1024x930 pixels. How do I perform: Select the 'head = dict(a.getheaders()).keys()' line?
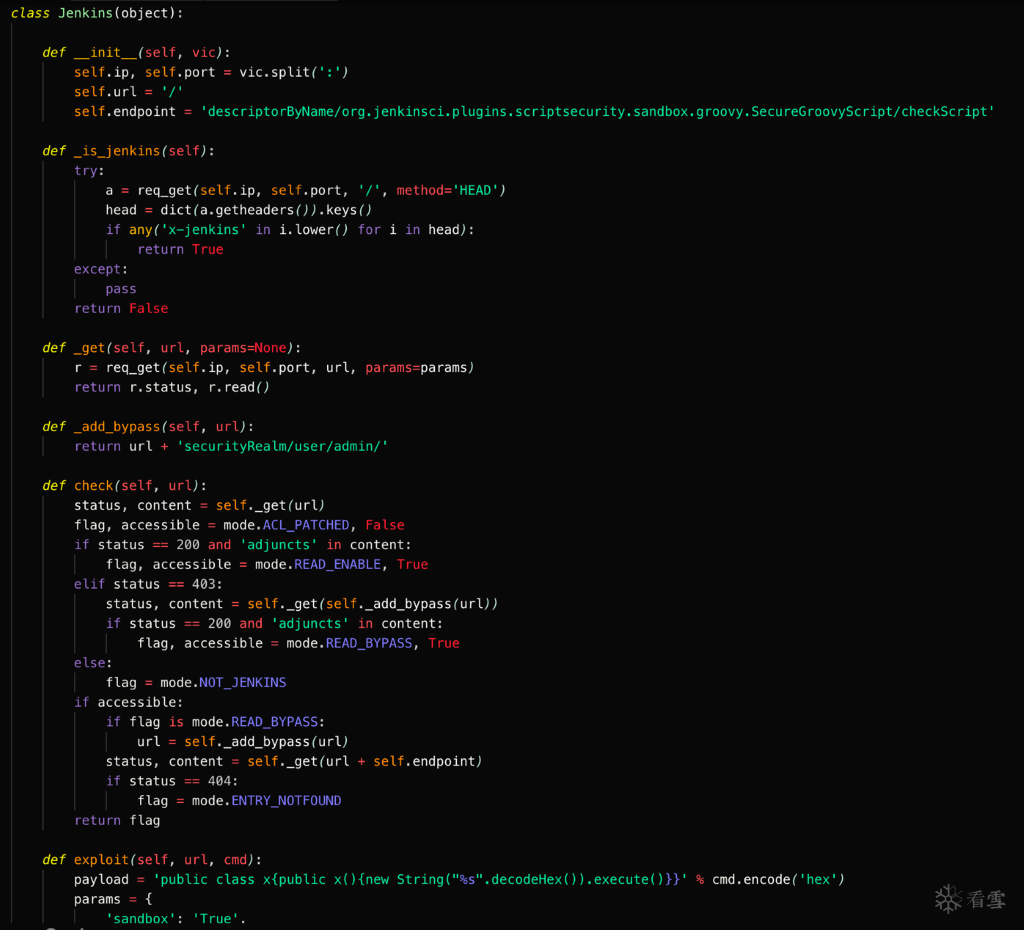238,210
